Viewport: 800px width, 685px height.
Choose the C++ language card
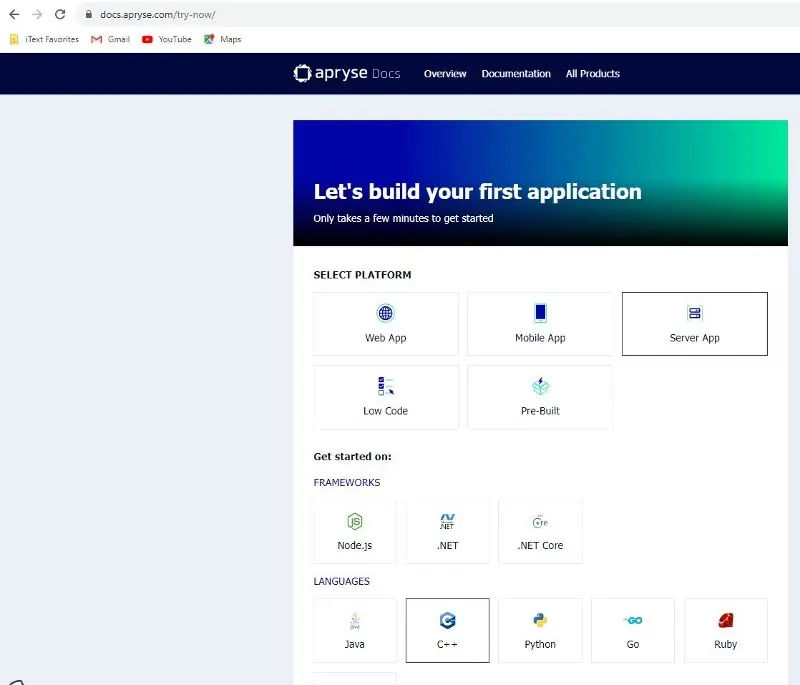click(447, 630)
